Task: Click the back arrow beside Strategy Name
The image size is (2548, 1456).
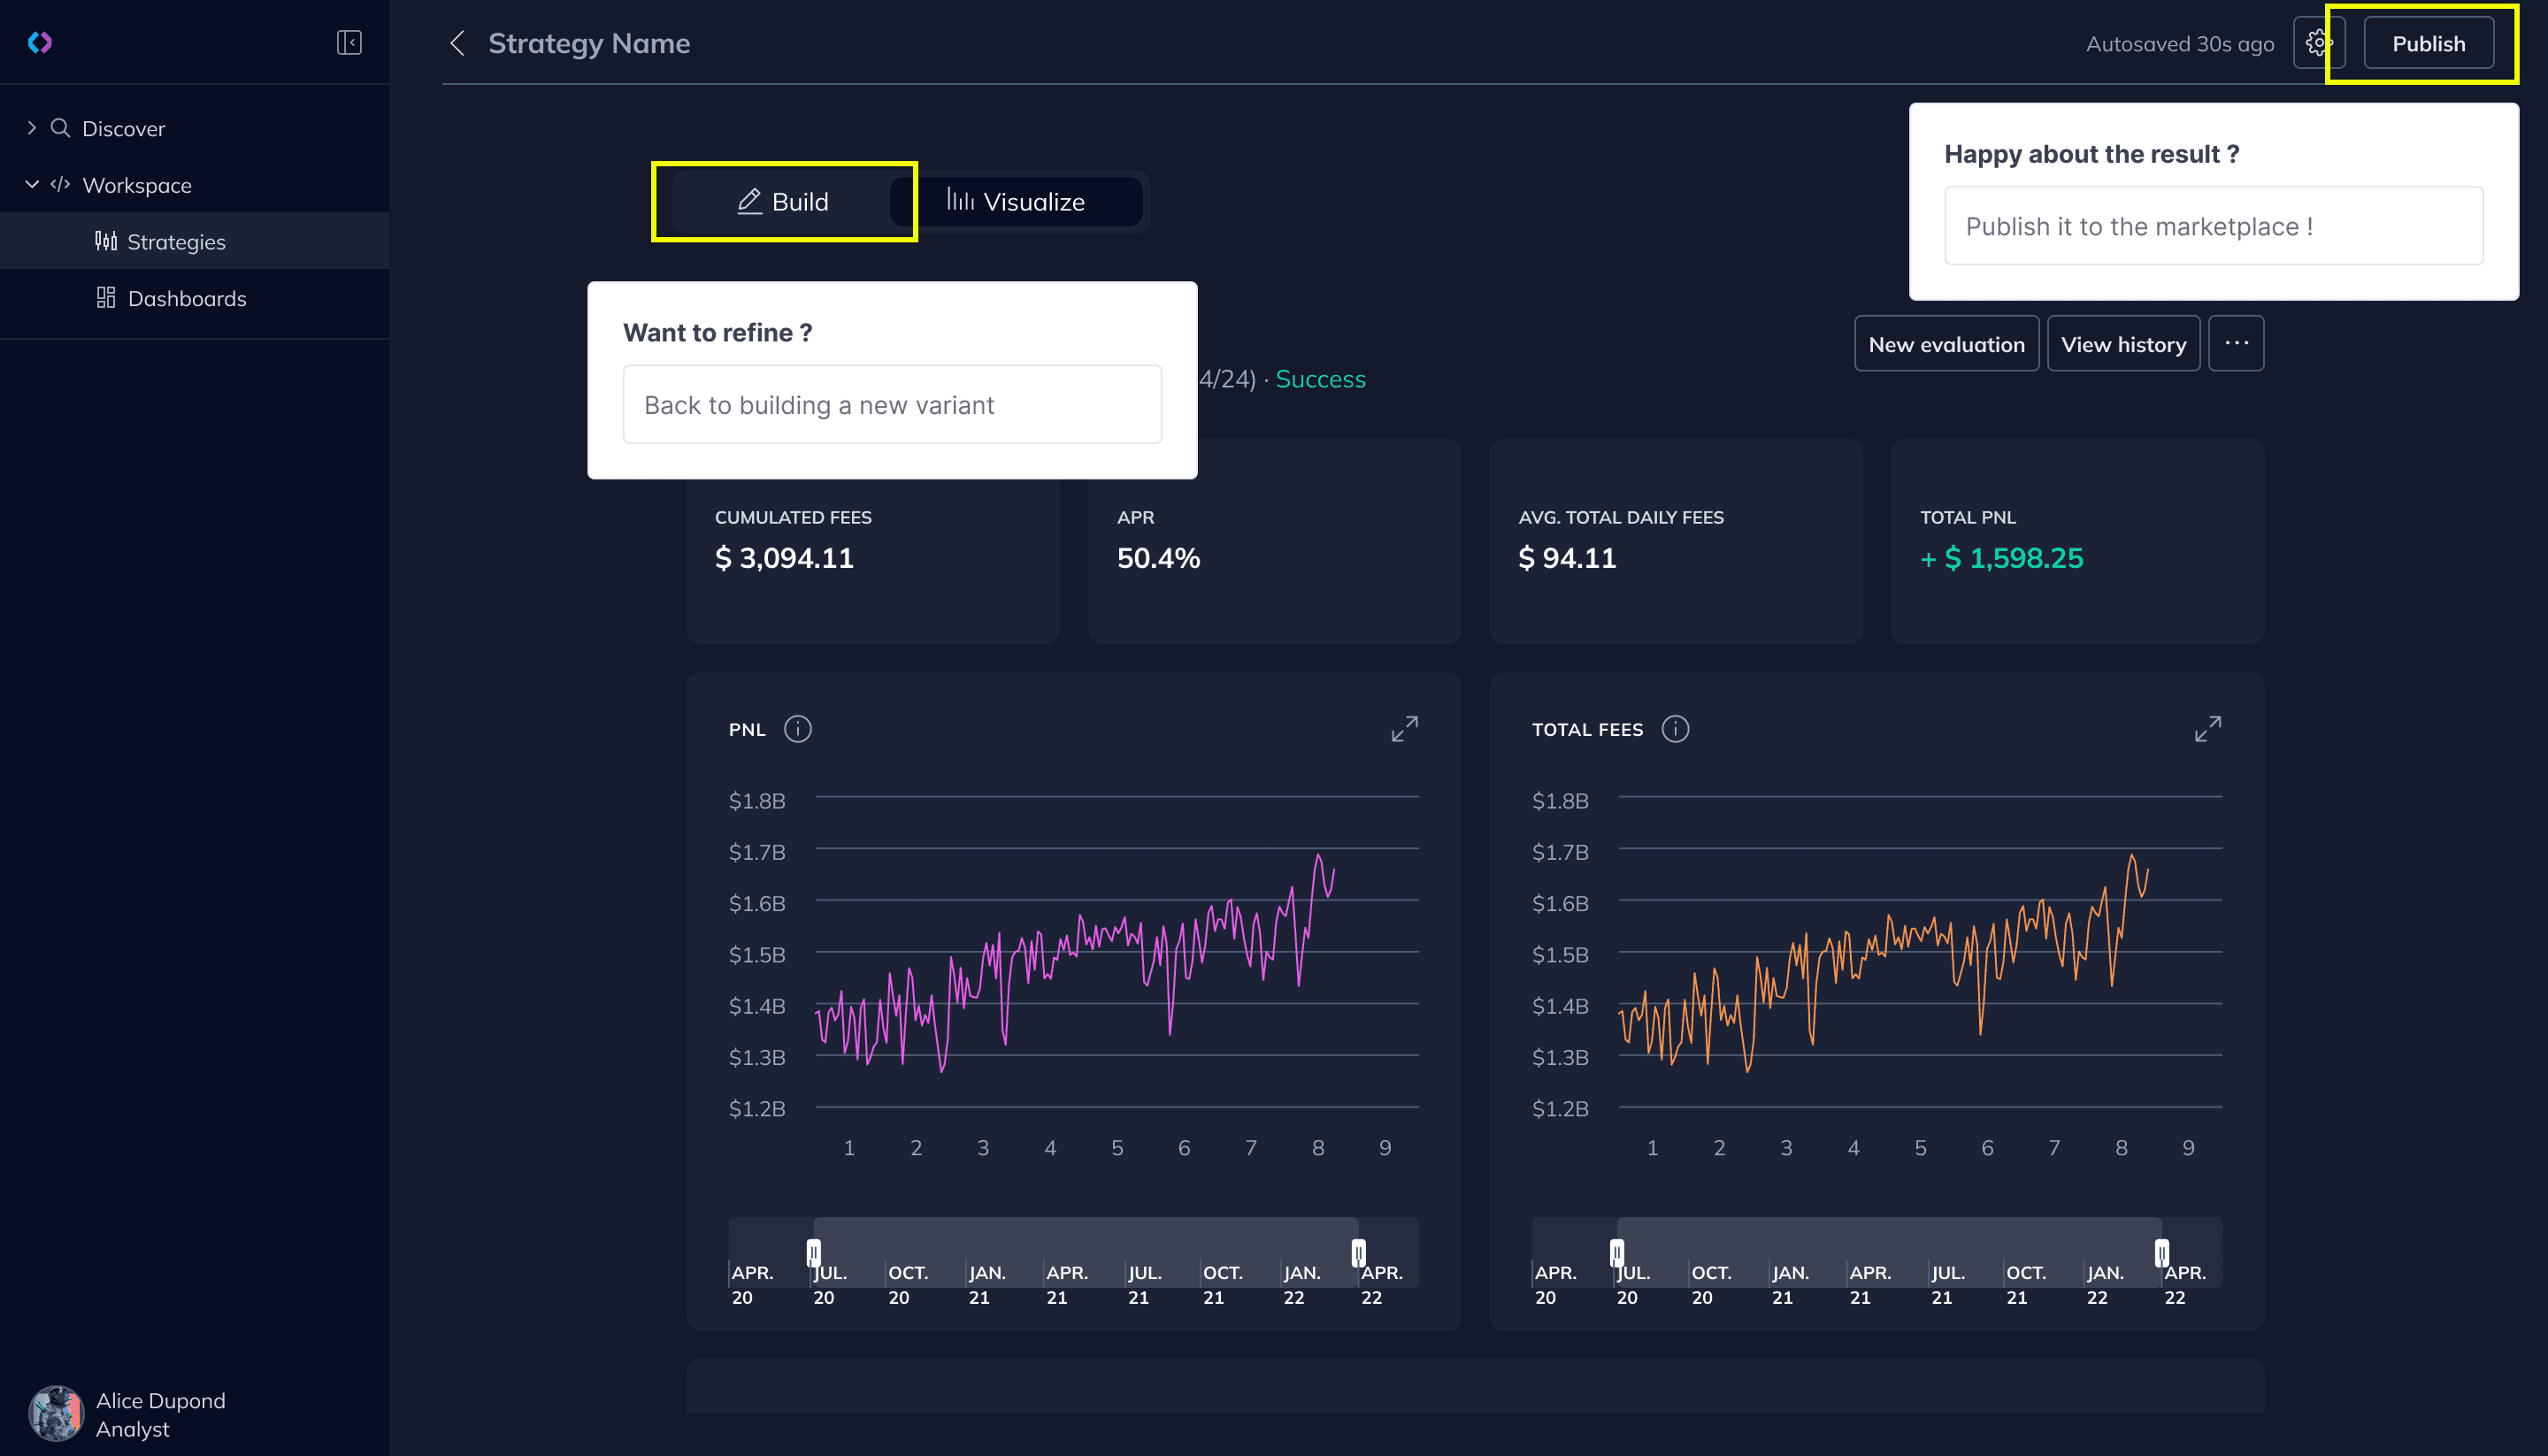Action: coord(458,43)
